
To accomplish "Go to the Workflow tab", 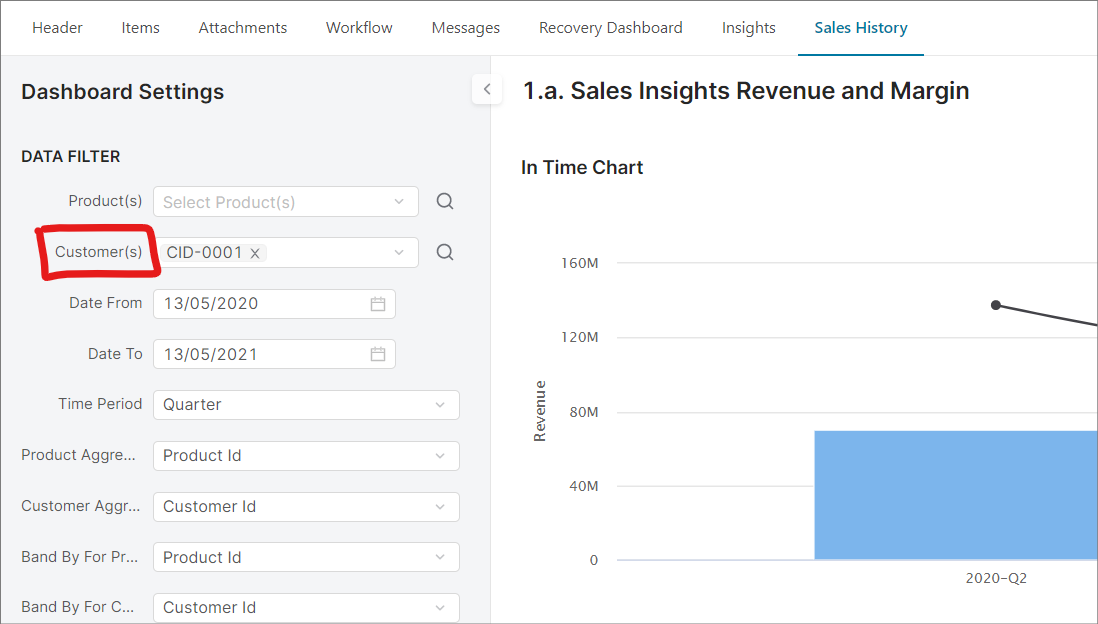I will pos(359,28).
